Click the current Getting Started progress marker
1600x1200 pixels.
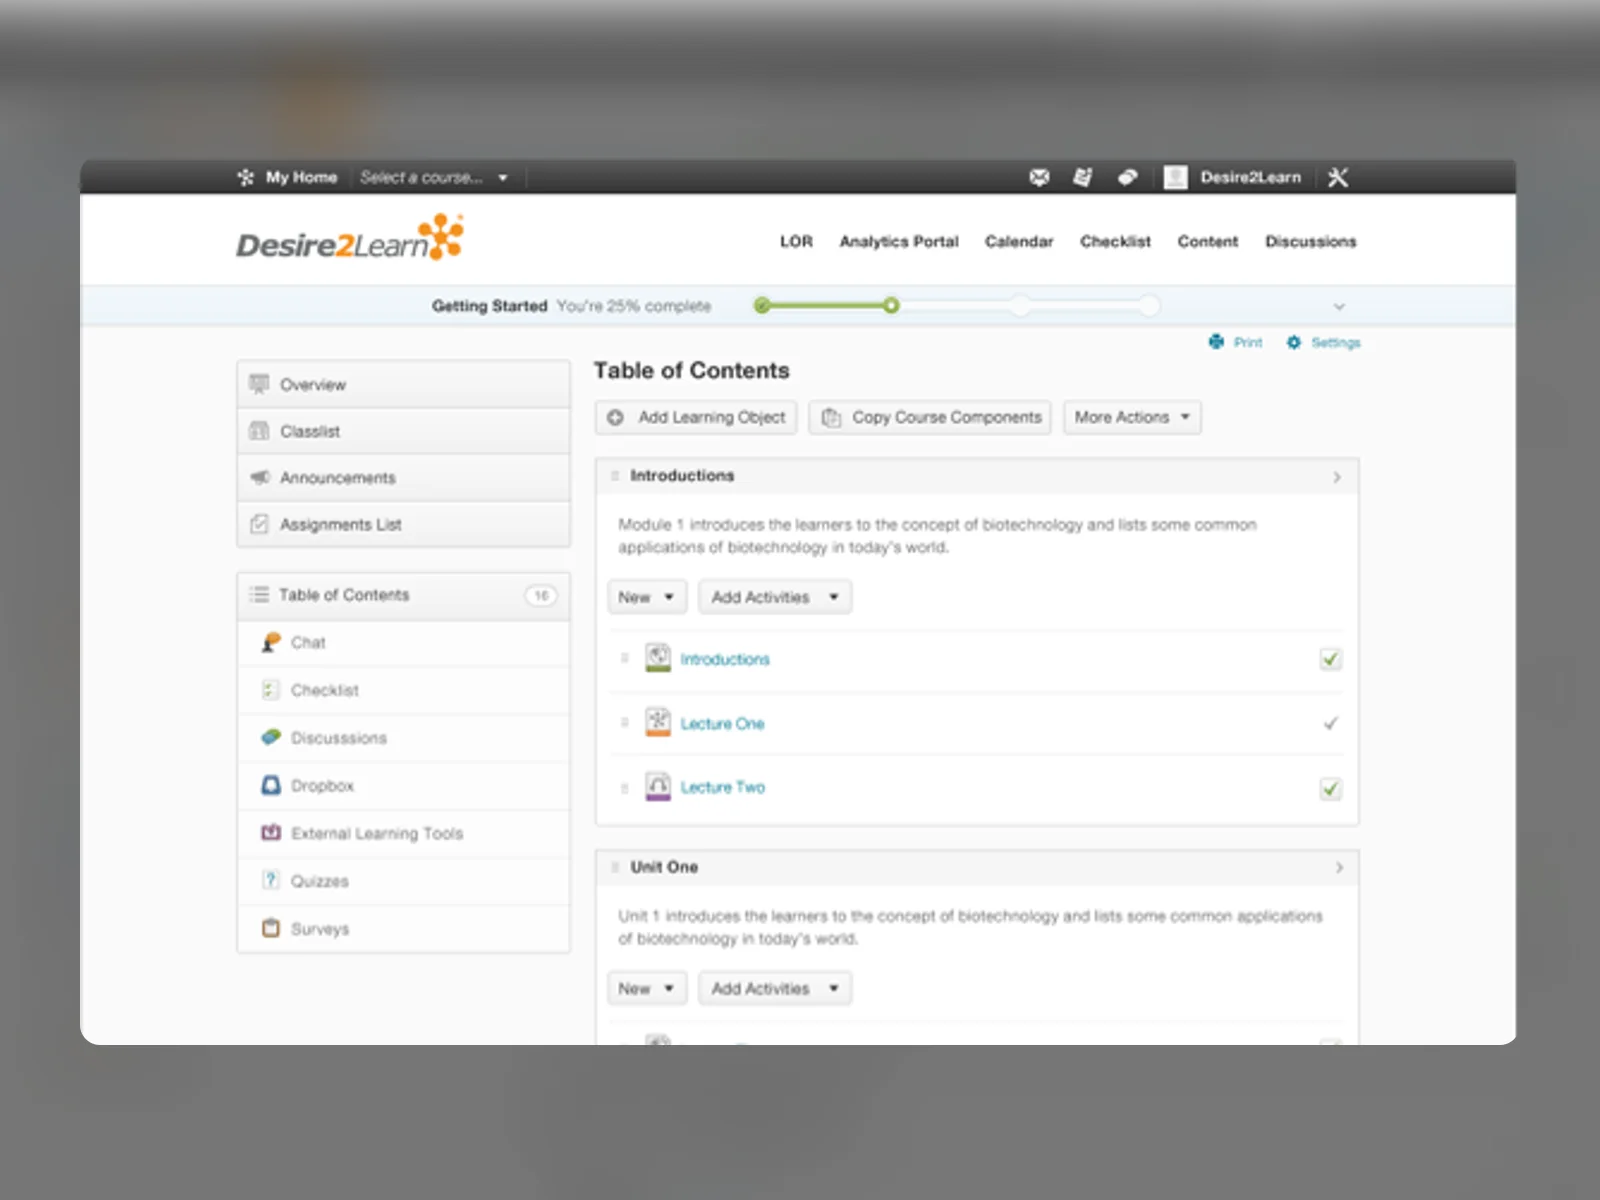pos(891,305)
